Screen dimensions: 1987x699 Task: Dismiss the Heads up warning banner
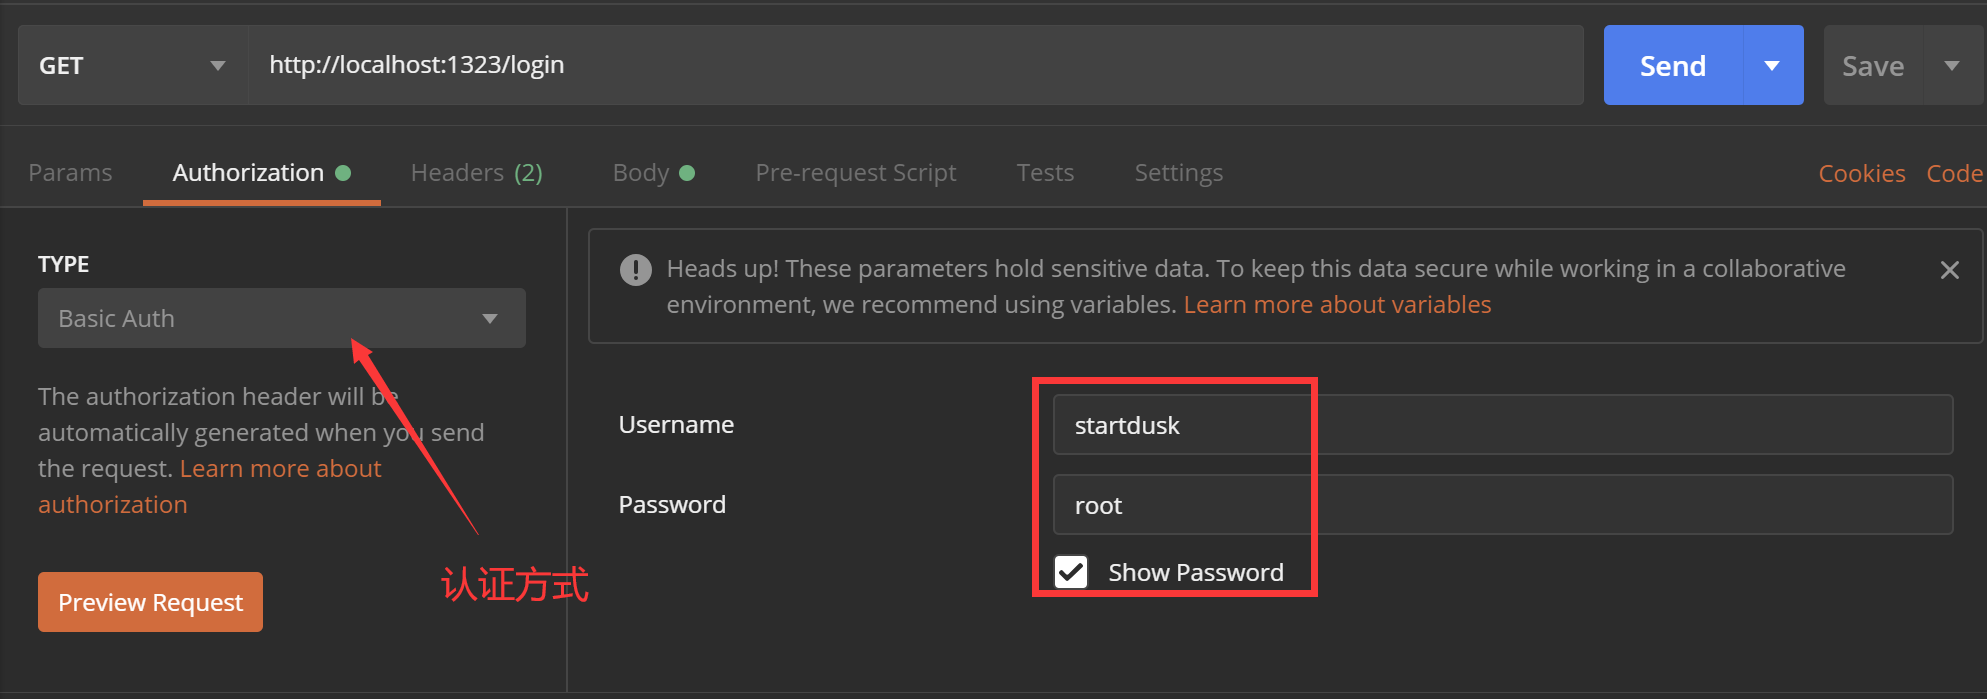1949,270
